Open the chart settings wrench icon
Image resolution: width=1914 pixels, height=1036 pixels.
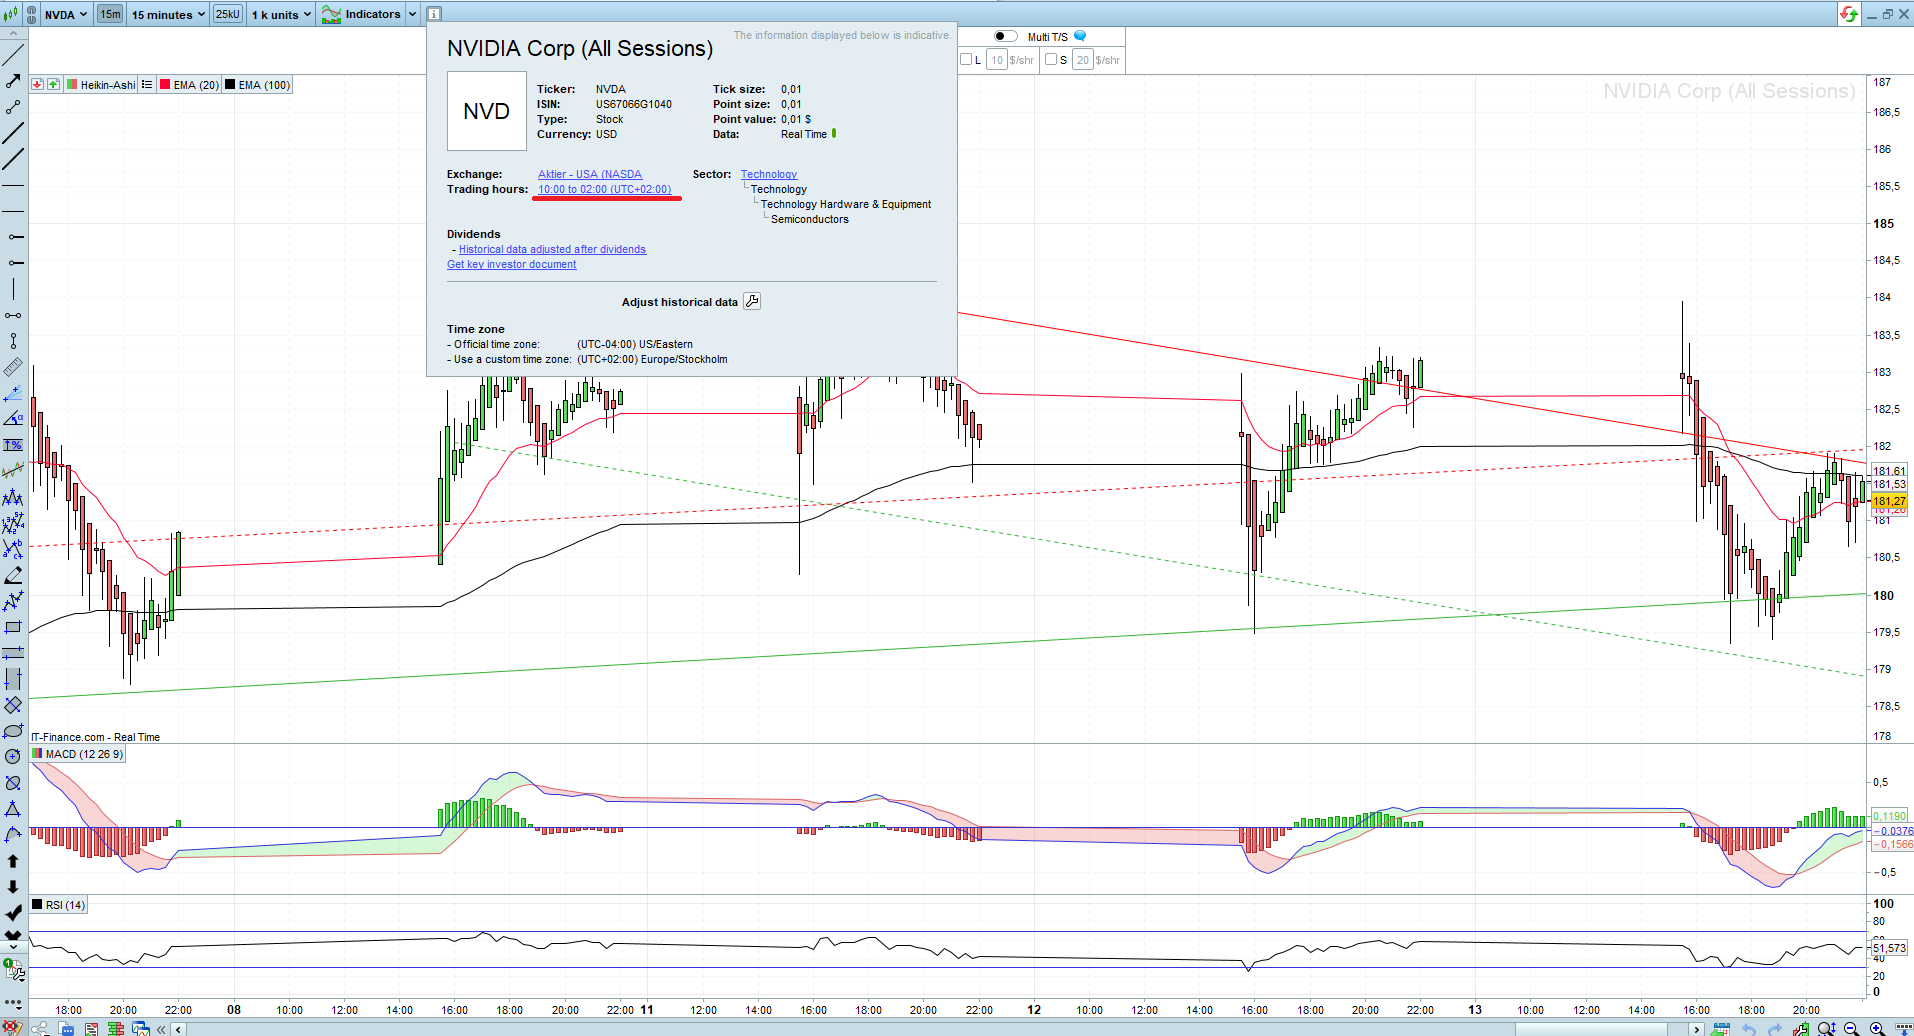point(1801,1028)
